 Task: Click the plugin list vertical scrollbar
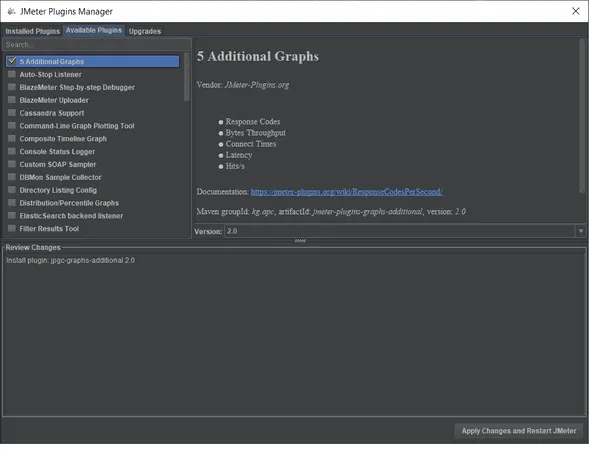(x=187, y=77)
